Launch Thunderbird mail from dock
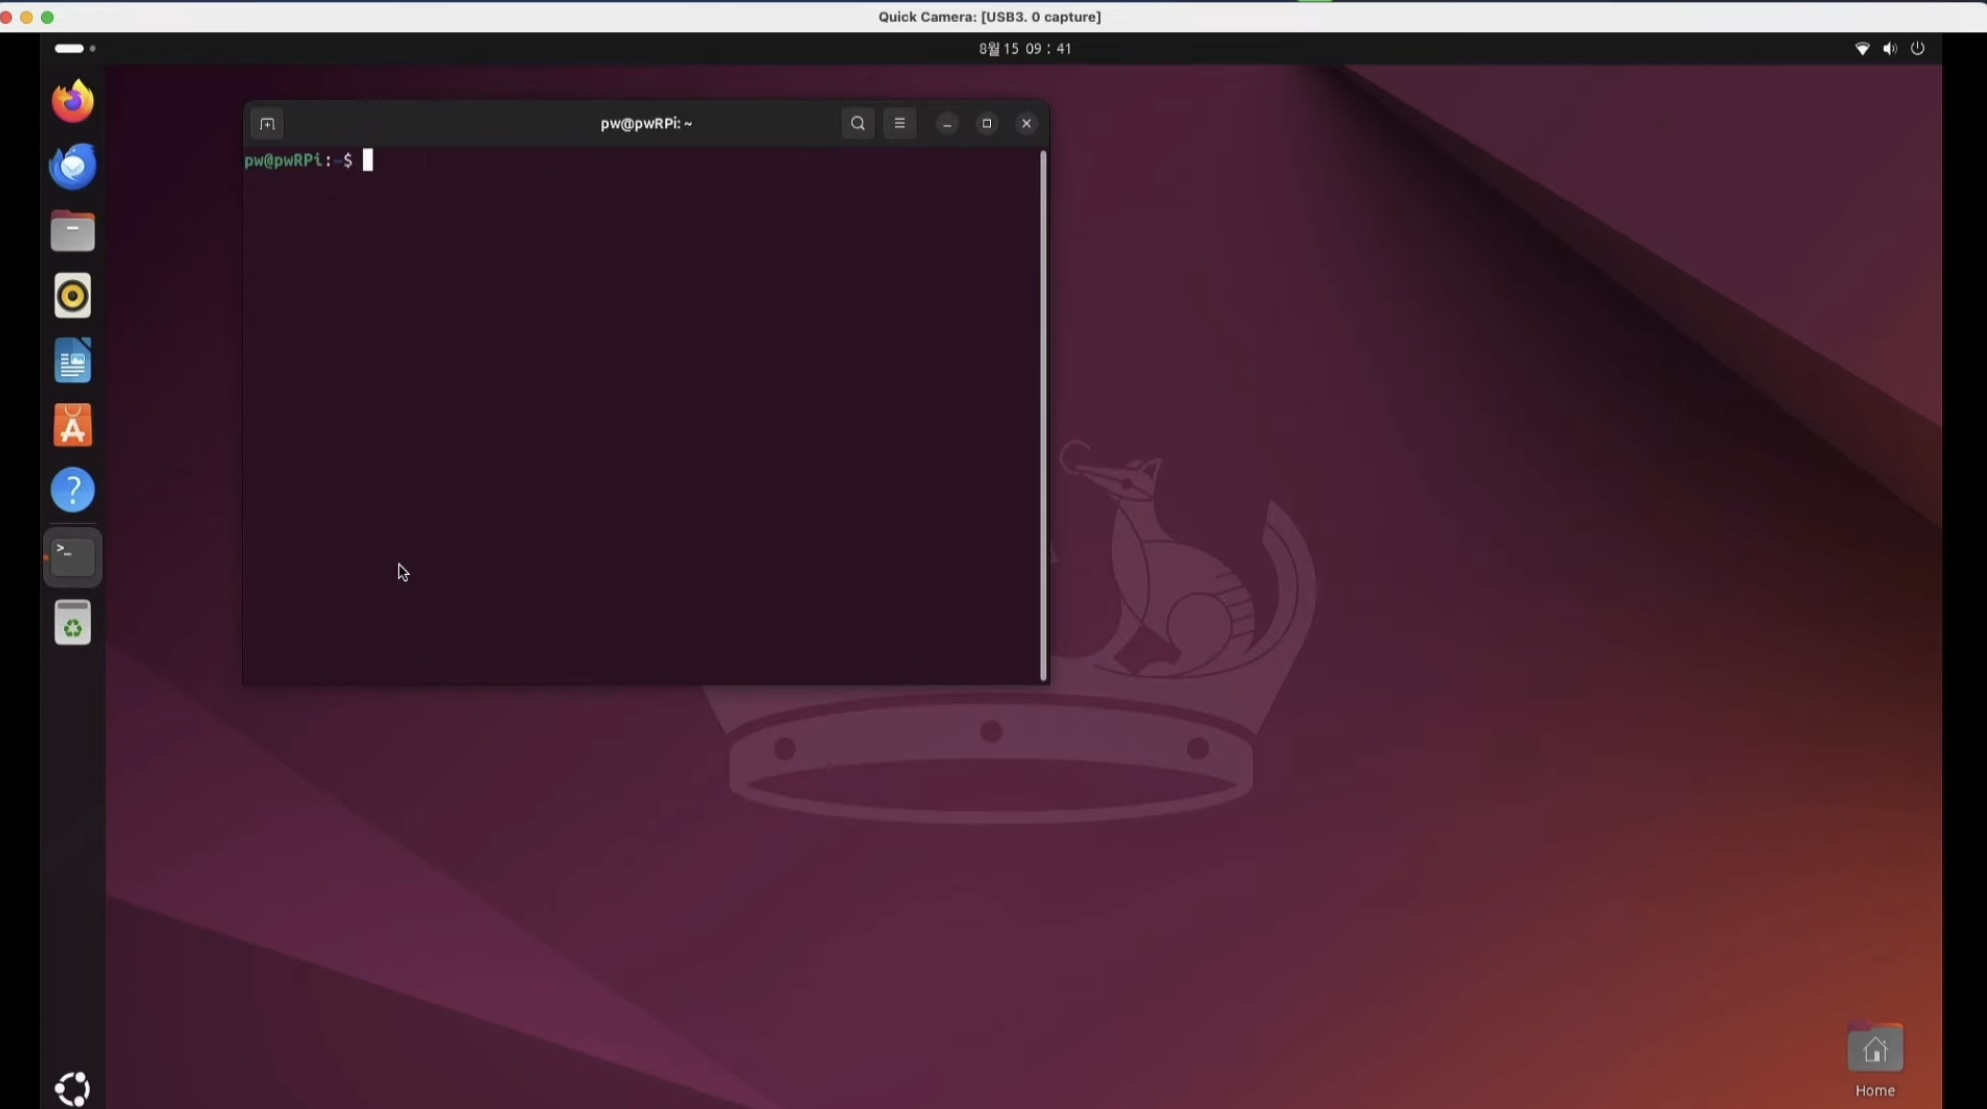The height and width of the screenshot is (1109, 1987). [72, 166]
